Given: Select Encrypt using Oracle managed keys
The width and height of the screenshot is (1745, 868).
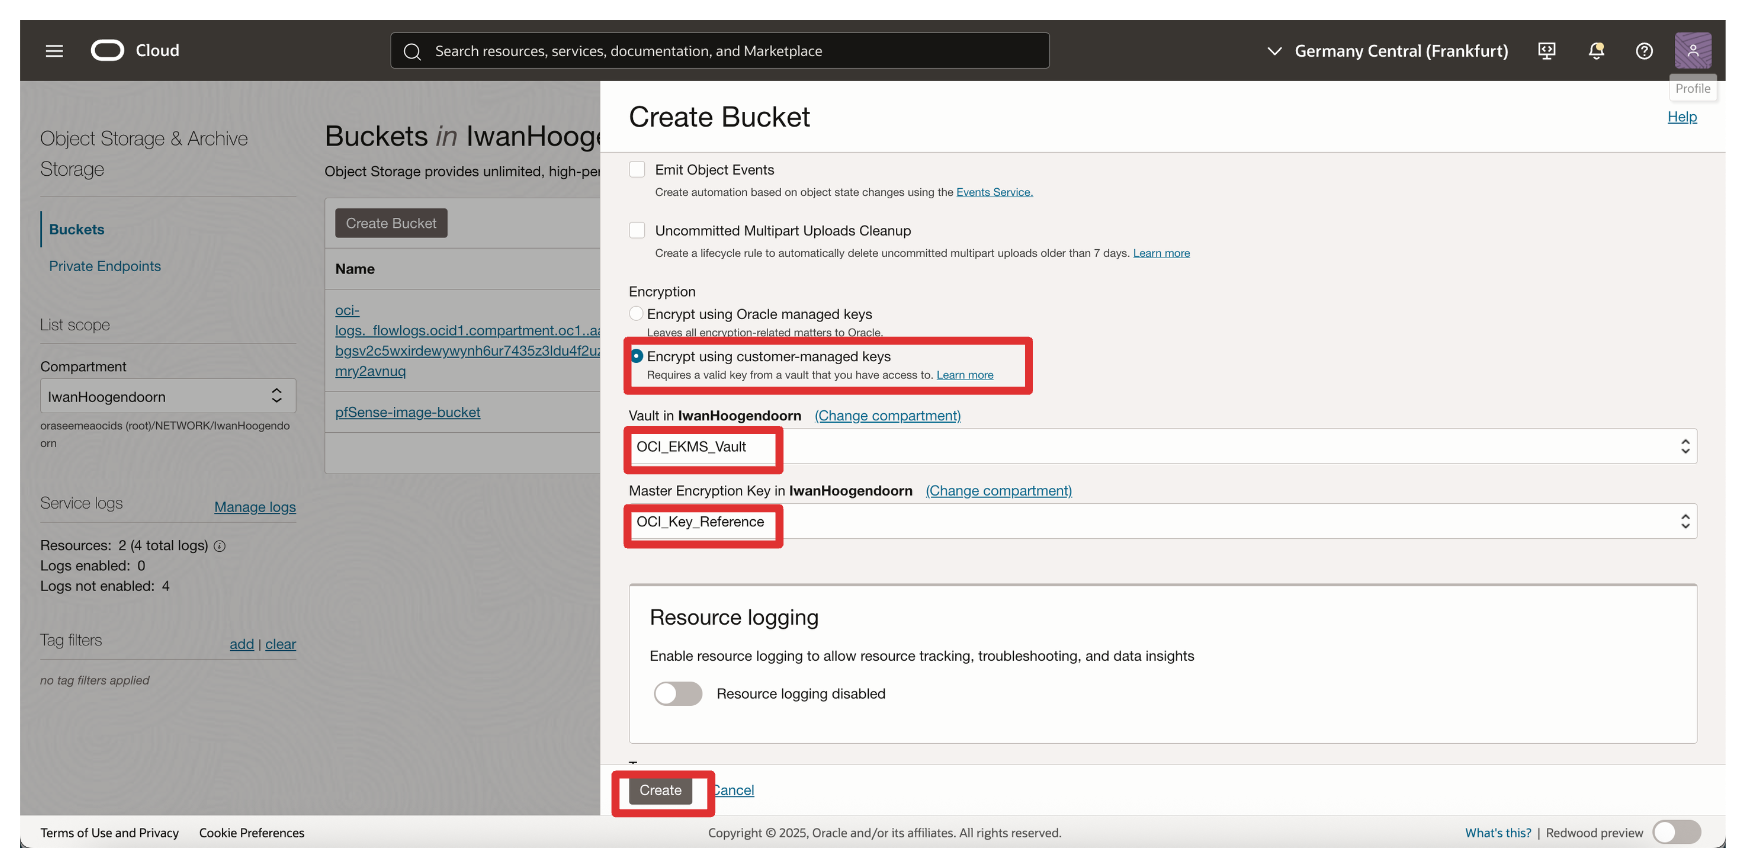Looking at the screenshot, I should coord(636,314).
